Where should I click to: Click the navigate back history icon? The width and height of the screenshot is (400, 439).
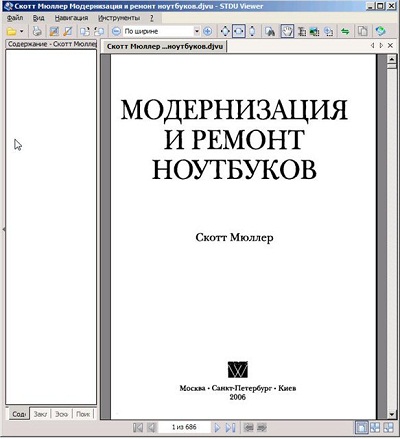pos(248,428)
